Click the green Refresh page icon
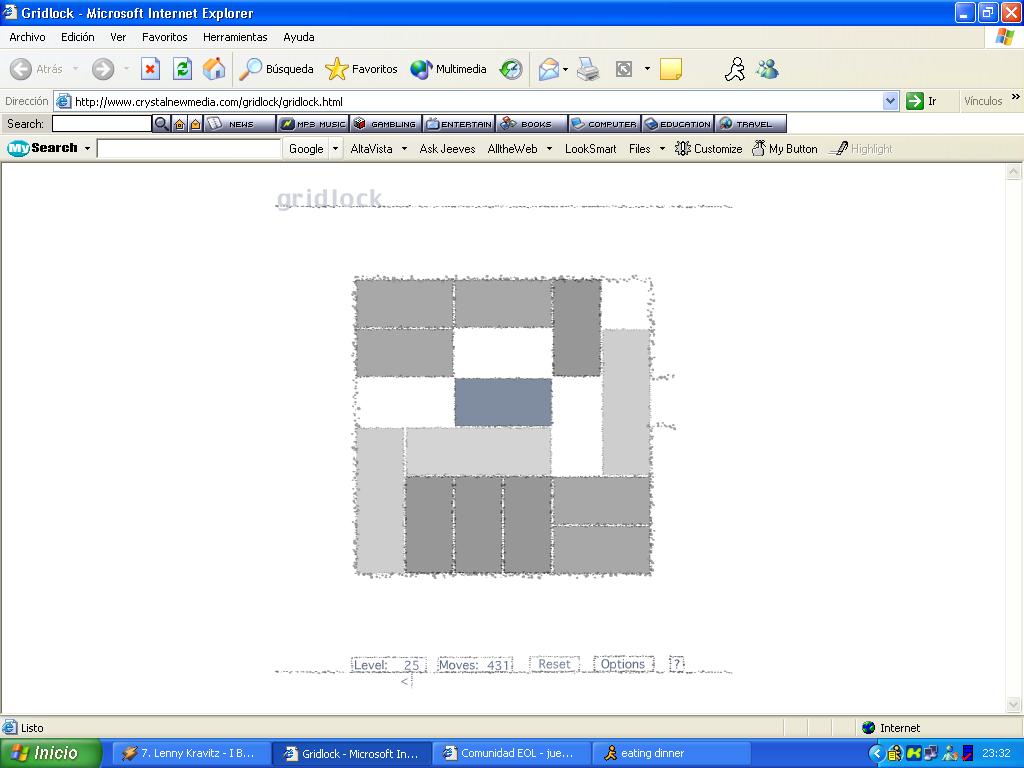1024x768 pixels. 182,69
